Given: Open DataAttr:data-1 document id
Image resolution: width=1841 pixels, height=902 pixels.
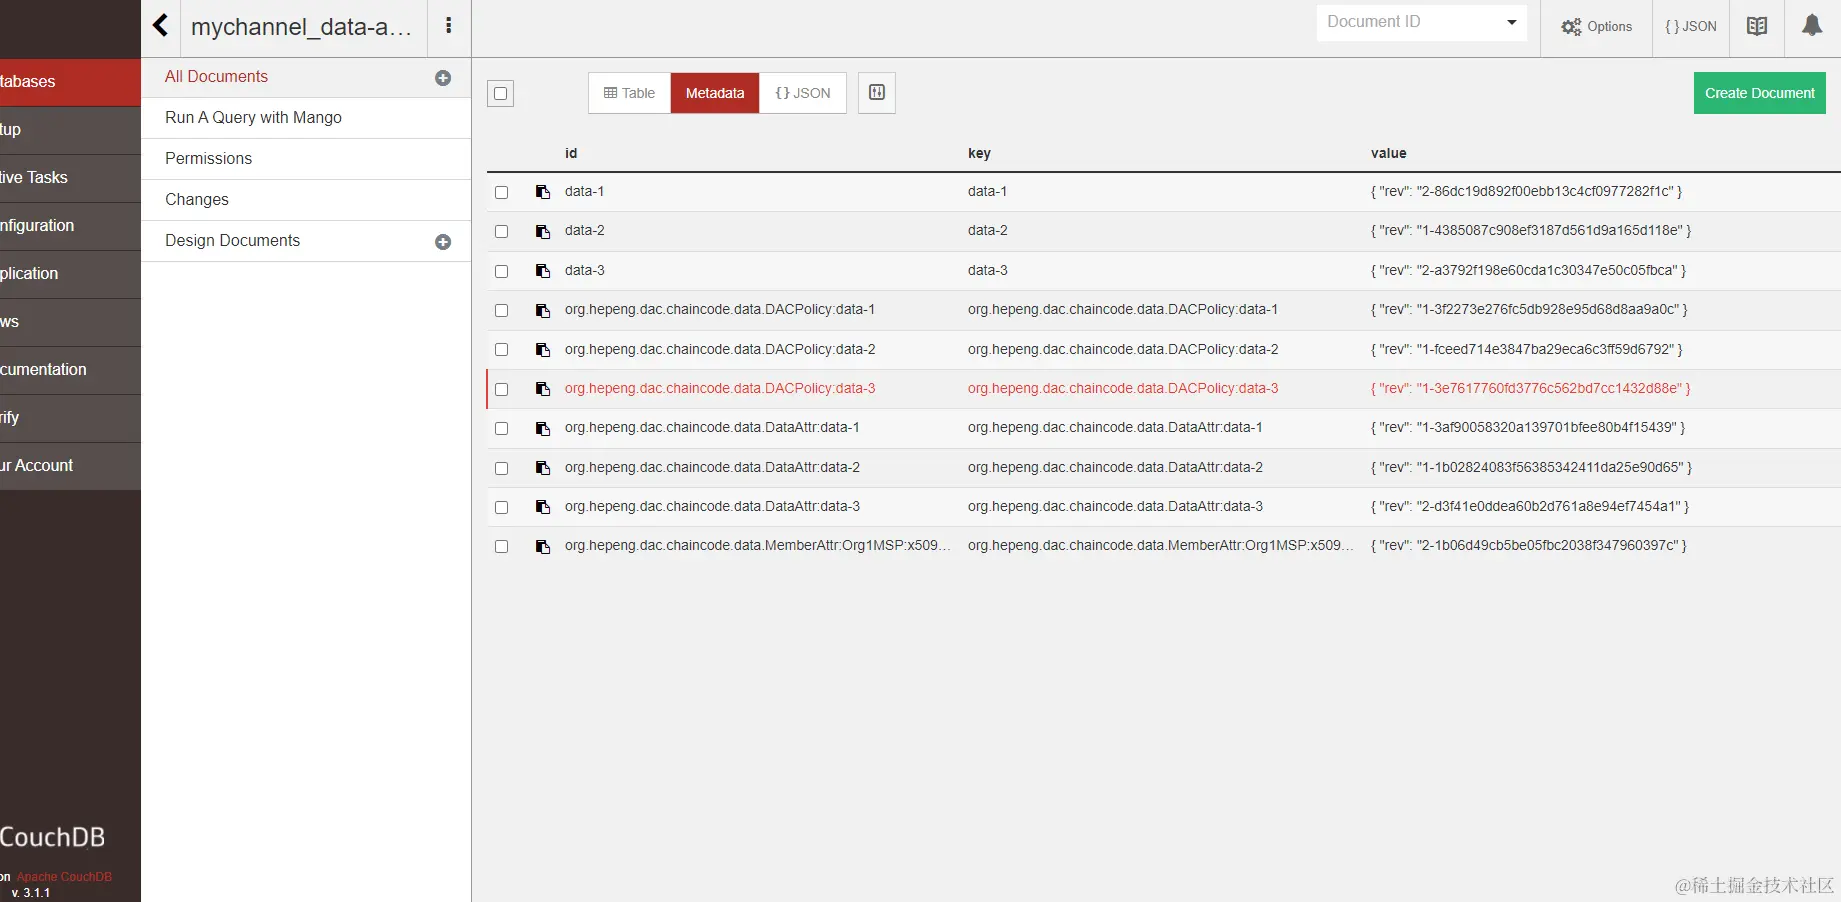Looking at the screenshot, I should pyautogui.click(x=712, y=428).
